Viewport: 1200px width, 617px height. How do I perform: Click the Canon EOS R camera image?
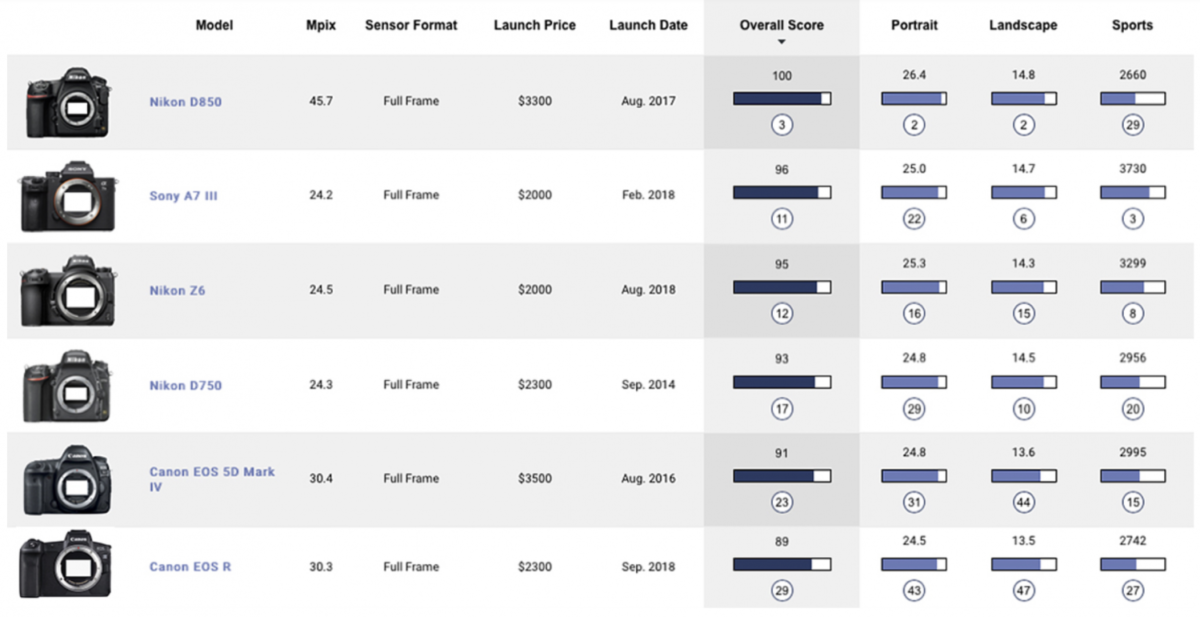tap(66, 565)
